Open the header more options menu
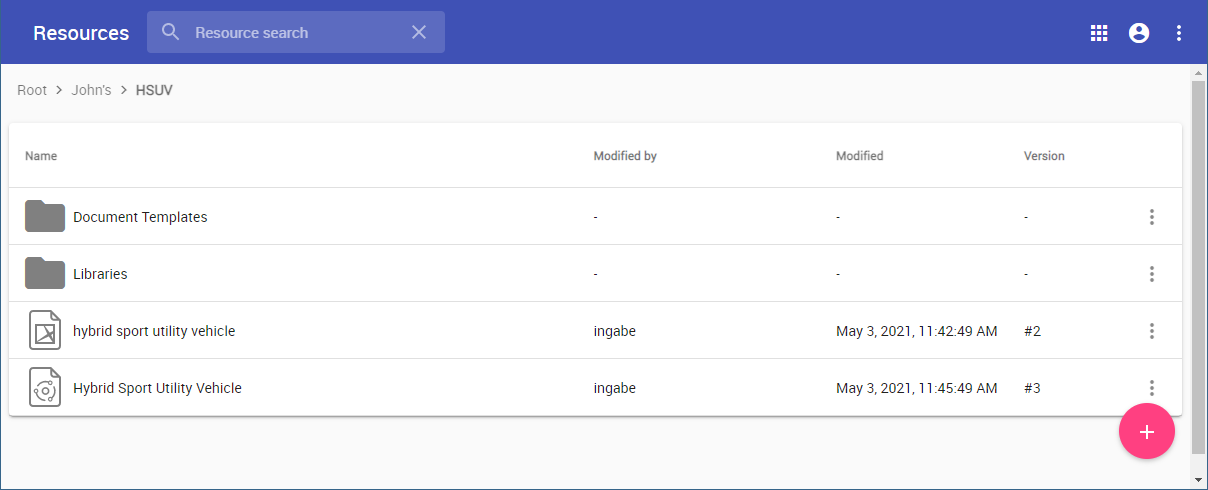The width and height of the screenshot is (1208, 490). (1179, 33)
